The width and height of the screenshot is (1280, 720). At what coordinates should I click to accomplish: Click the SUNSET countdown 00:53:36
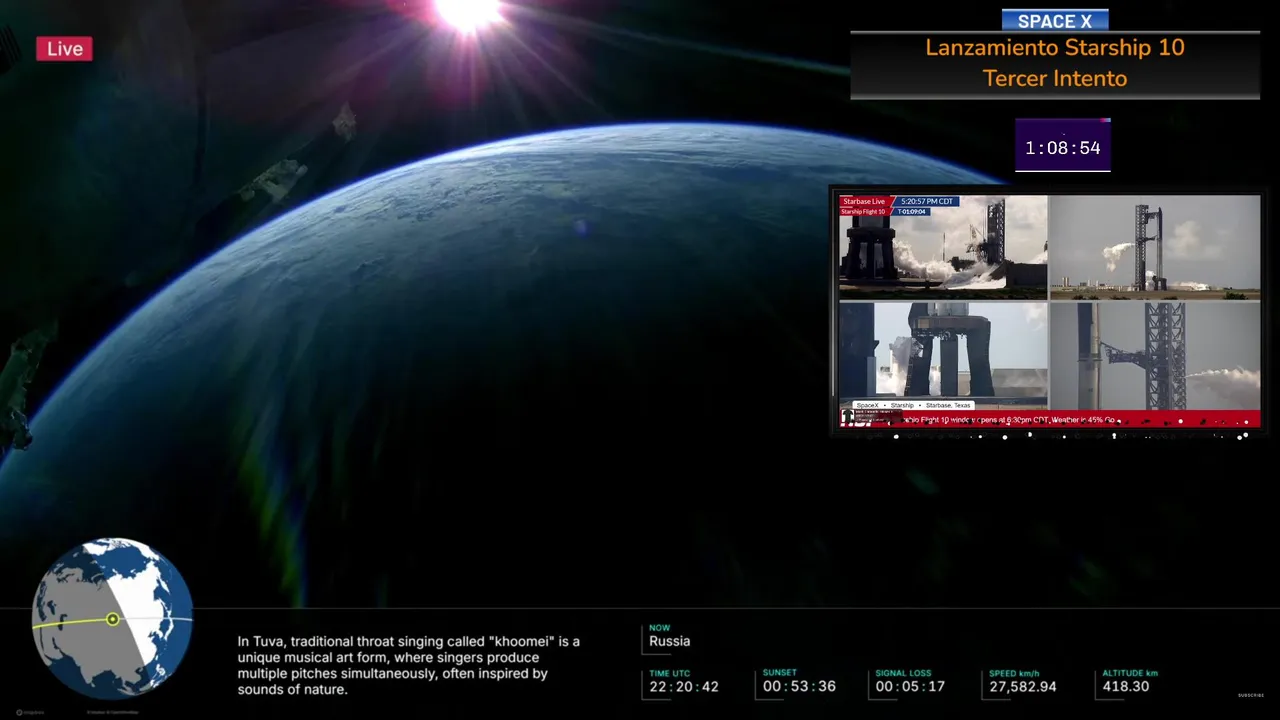click(x=799, y=686)
